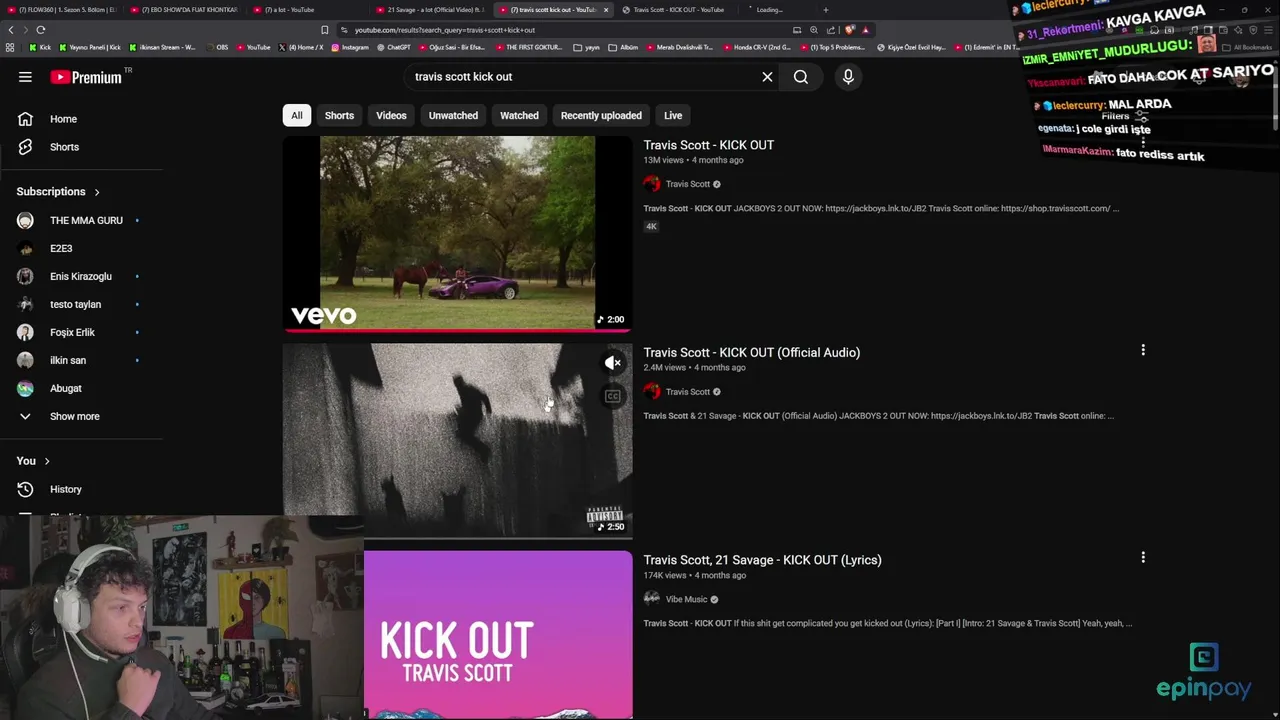Open the Kick bookmark

point(39,47)
